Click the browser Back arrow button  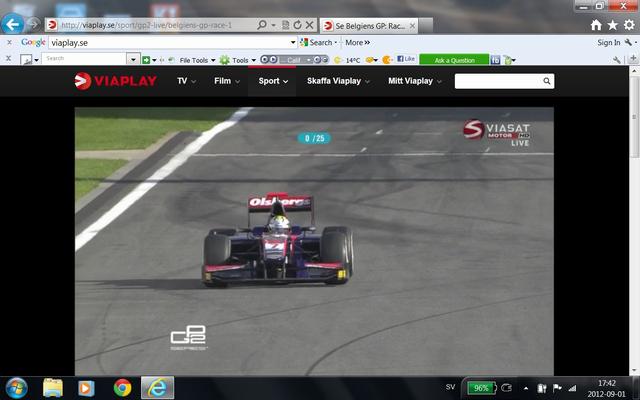pos(13,24)
